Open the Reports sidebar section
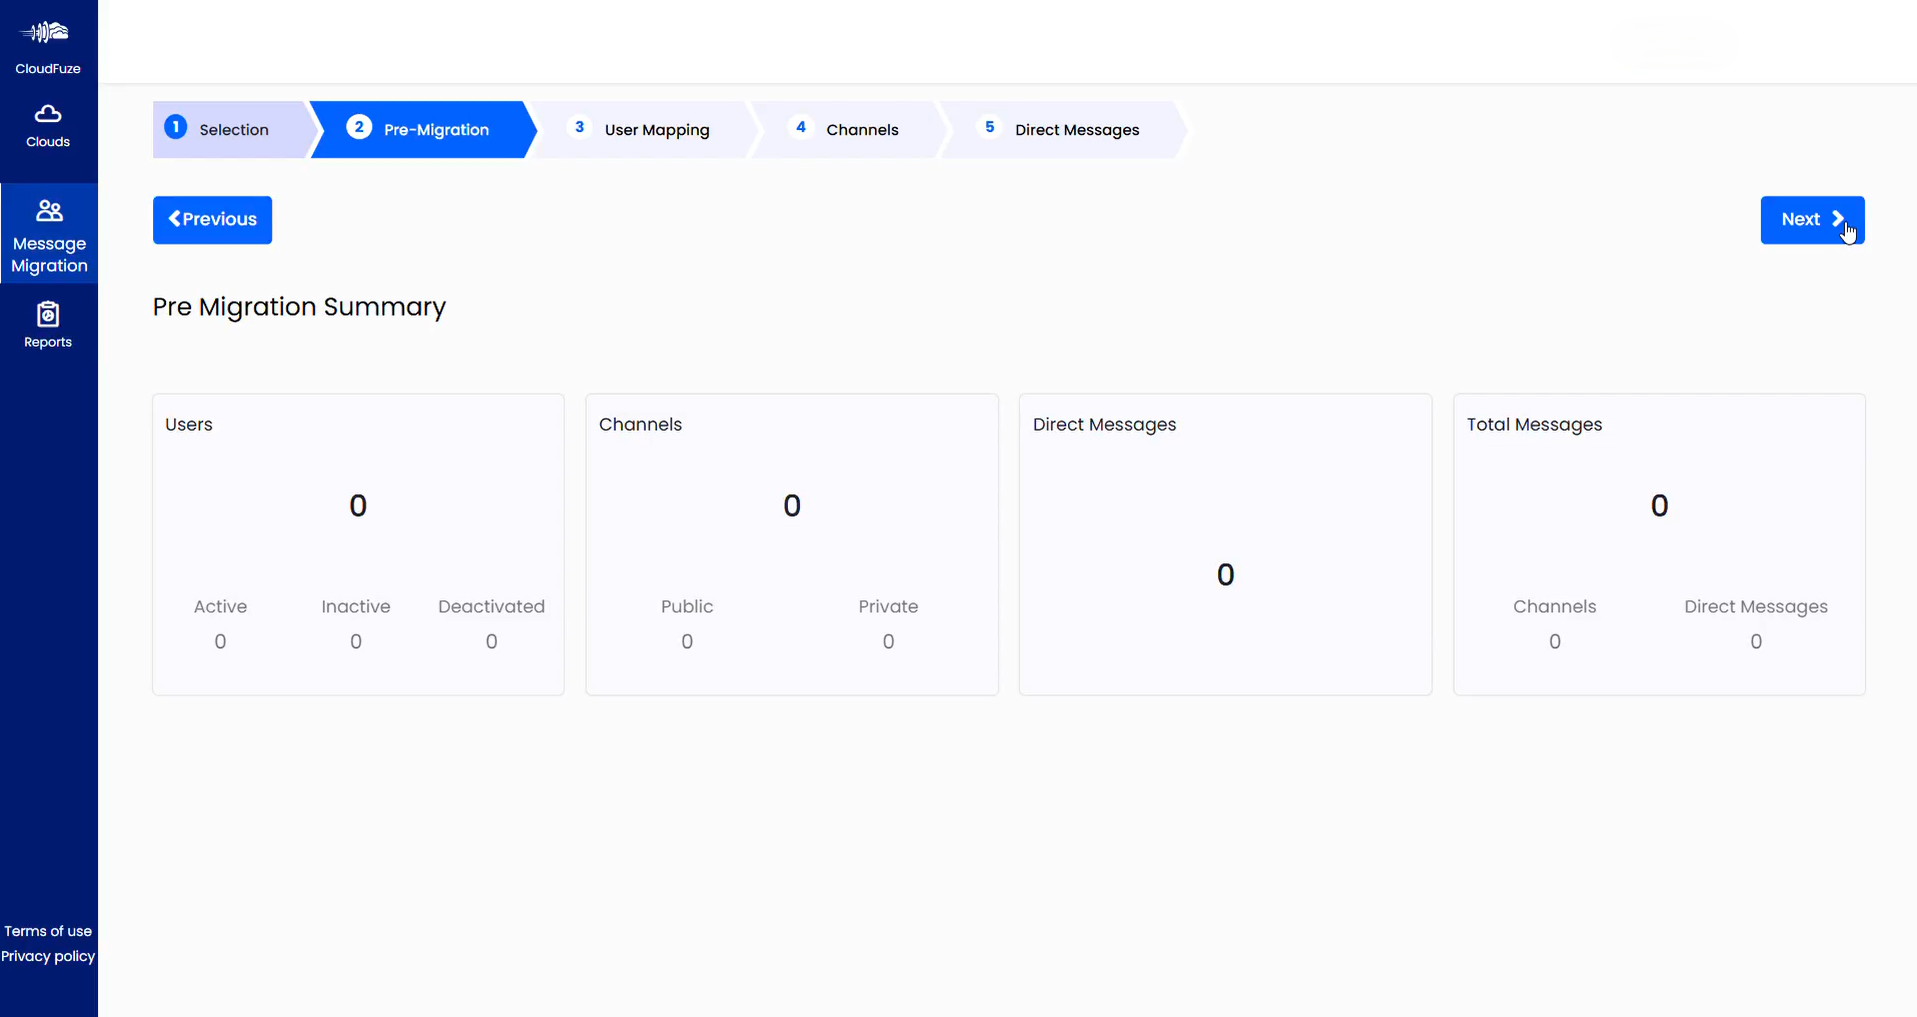 coord(48,325)
